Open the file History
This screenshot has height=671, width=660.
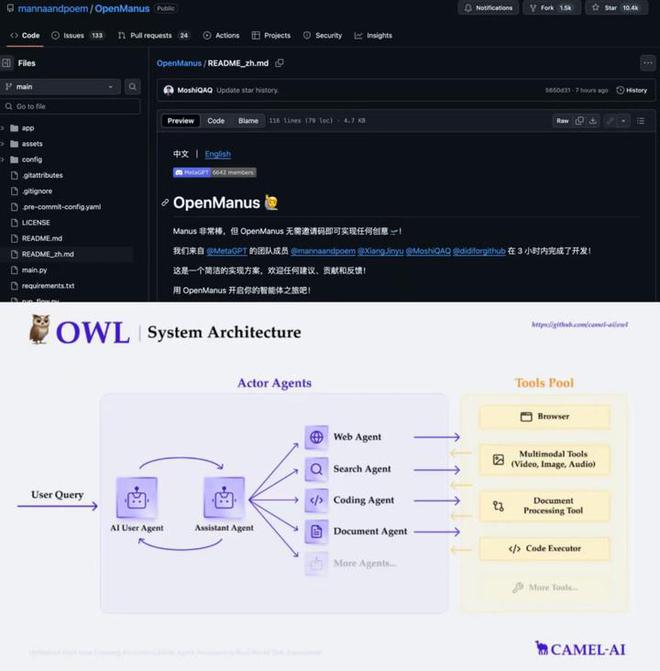[x=632, y=90]
